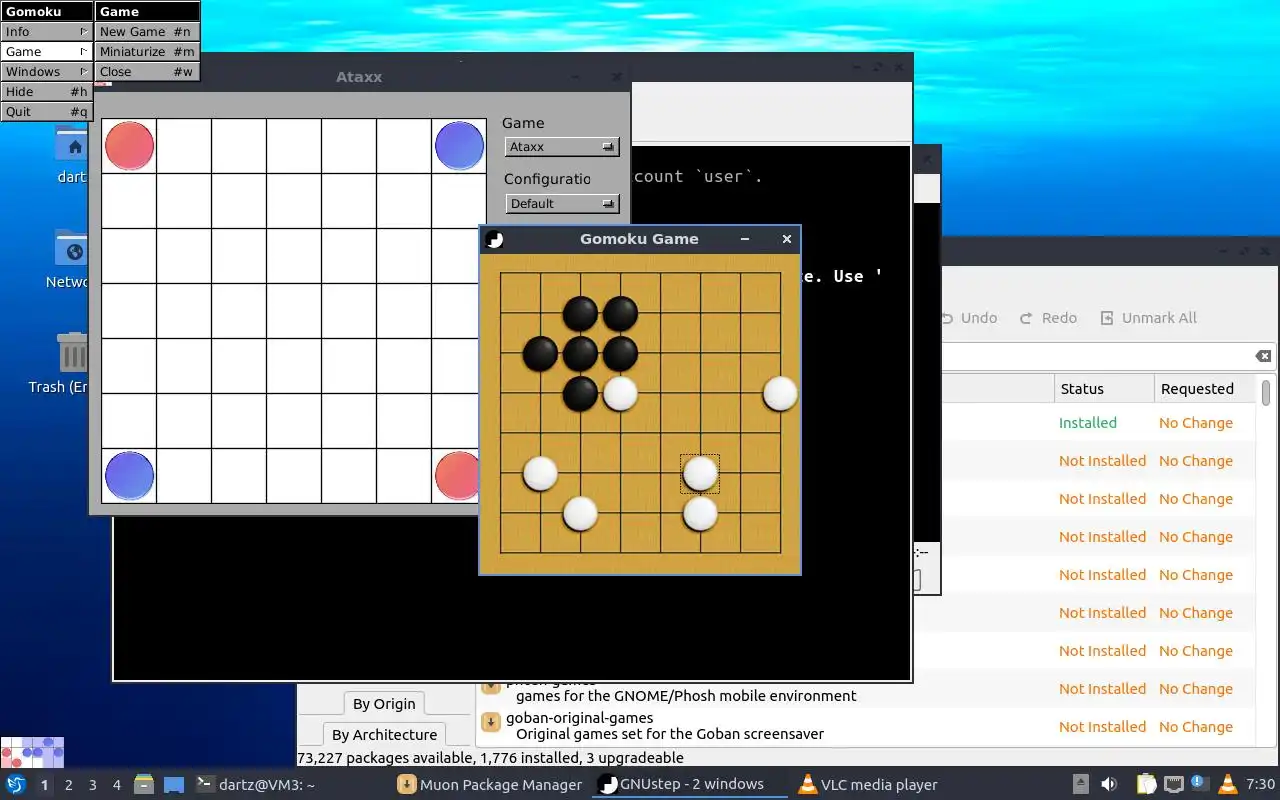Click the network monitor tray icon

click(x=1174, y=784)
